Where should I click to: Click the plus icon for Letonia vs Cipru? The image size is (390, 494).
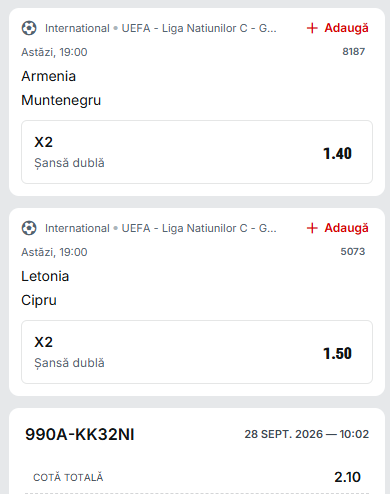[312, 228]
